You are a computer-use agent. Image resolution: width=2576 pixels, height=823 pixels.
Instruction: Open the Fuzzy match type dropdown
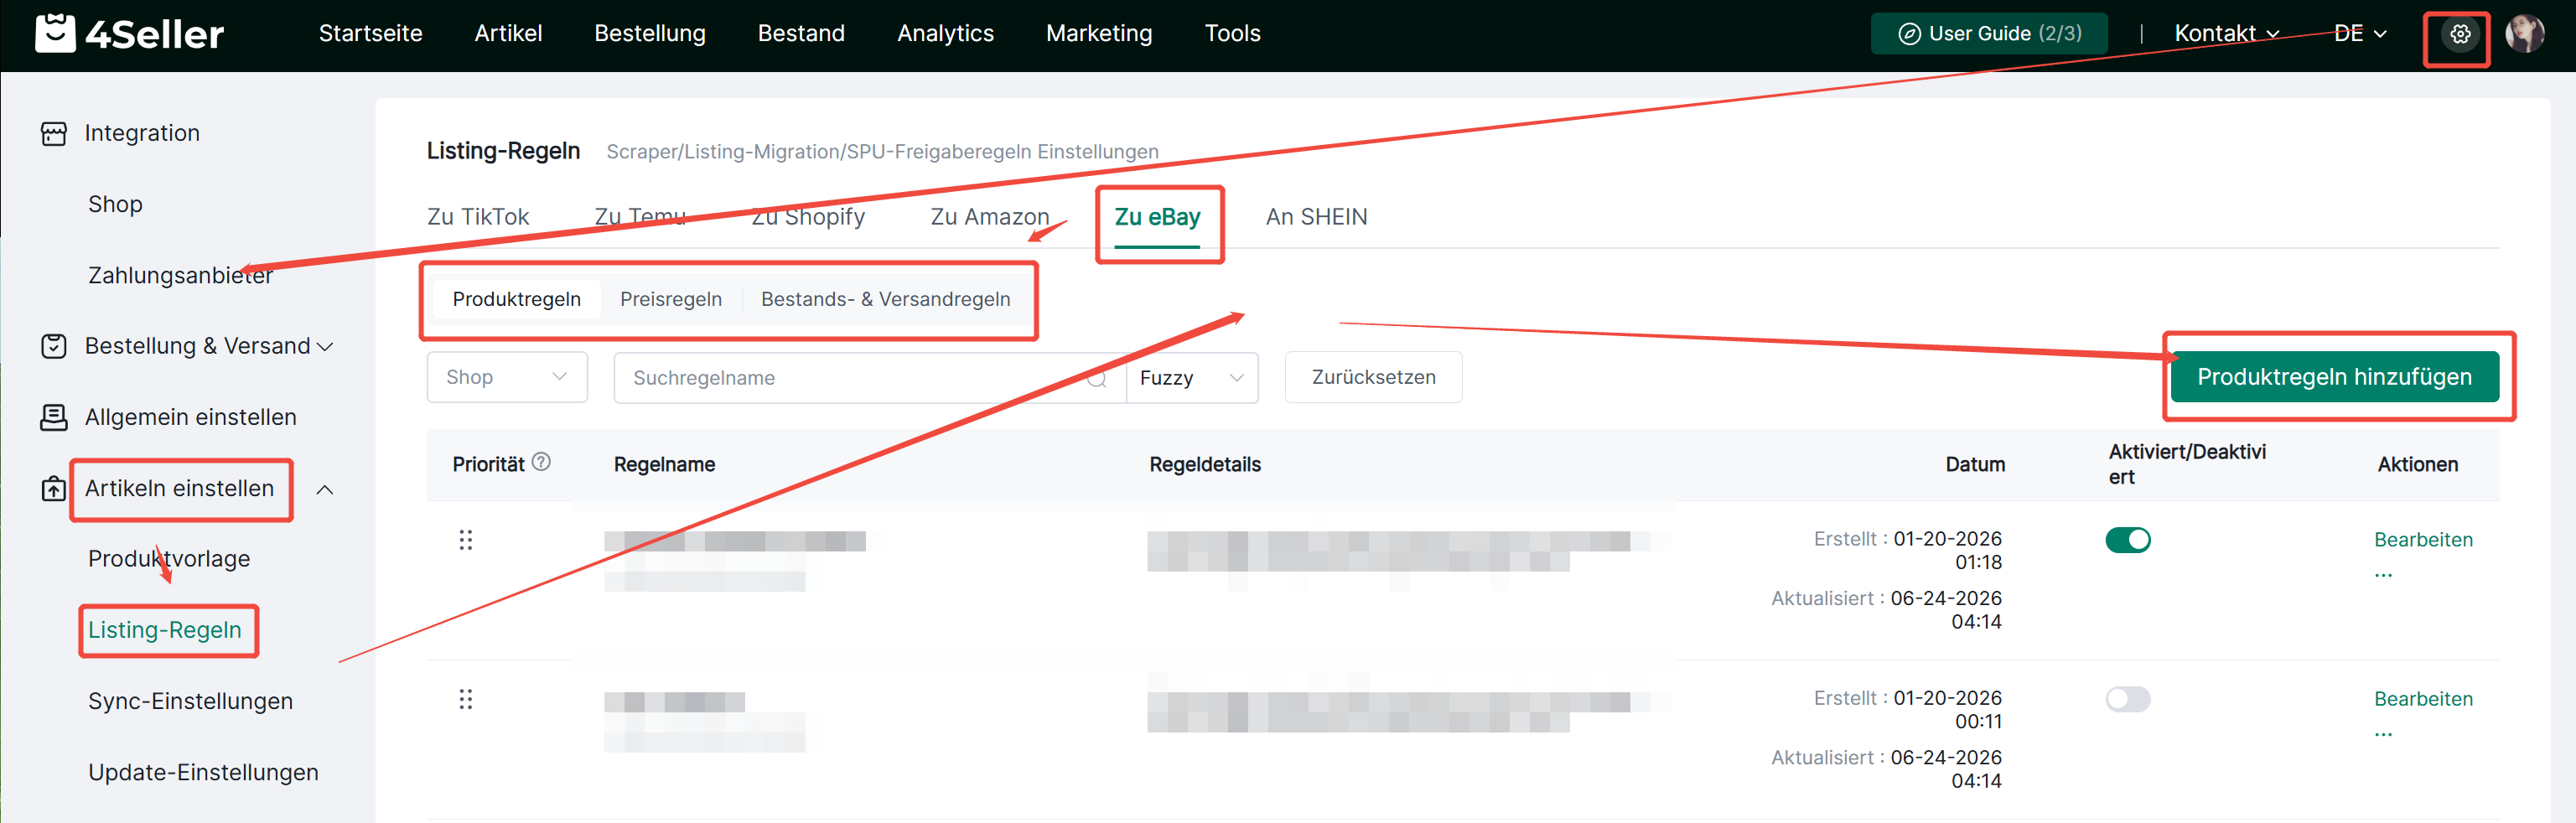click(x=1192, y=377)
